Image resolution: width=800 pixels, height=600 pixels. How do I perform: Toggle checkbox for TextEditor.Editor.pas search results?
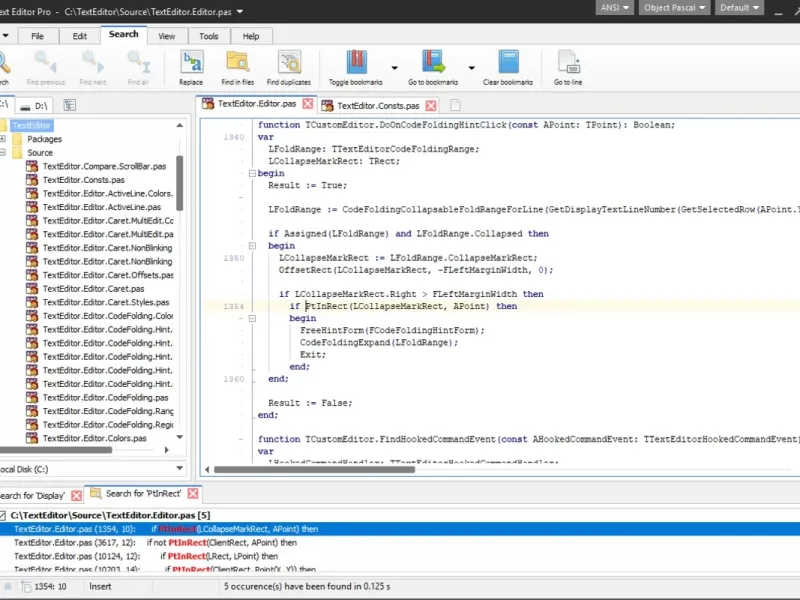coord(3,515)
